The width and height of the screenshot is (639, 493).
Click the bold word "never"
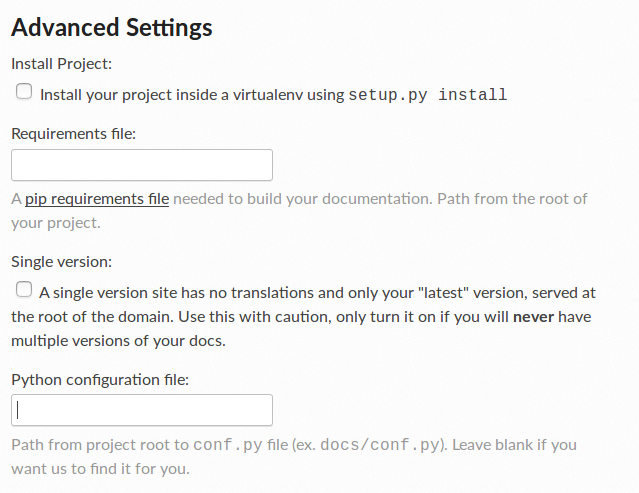[533, 317]
